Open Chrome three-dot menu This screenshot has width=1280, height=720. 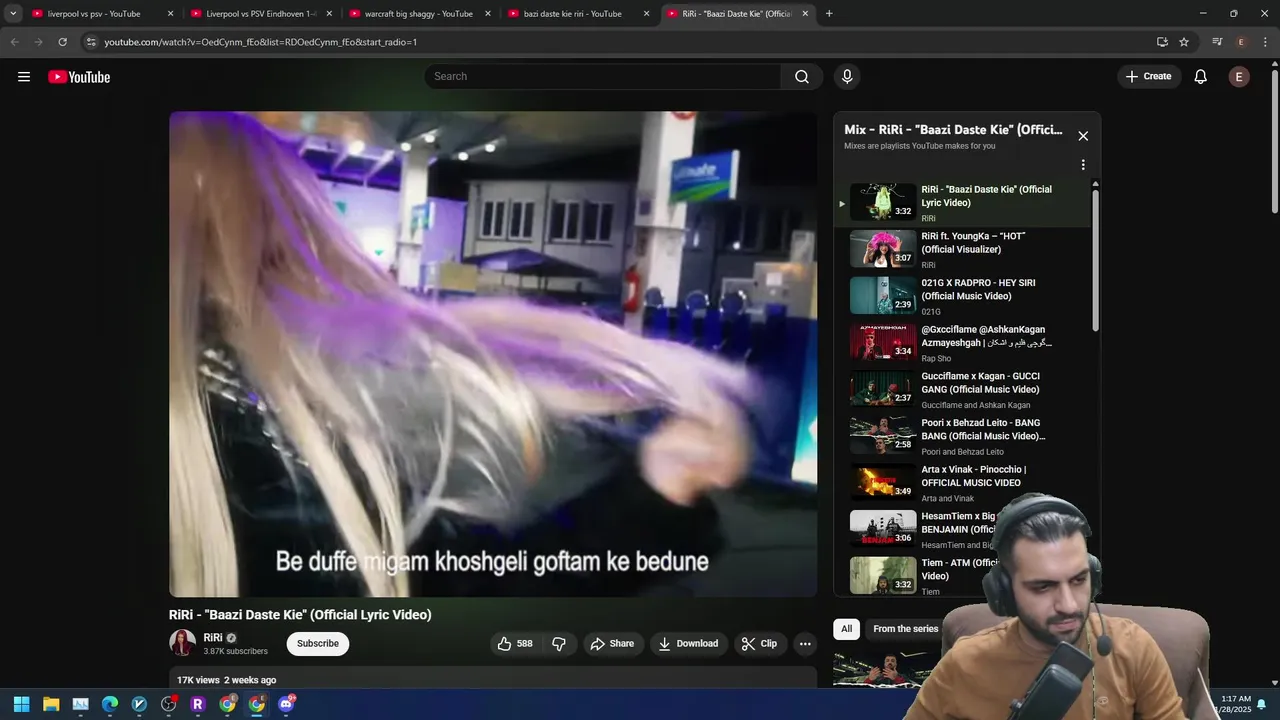point(1265,42)
